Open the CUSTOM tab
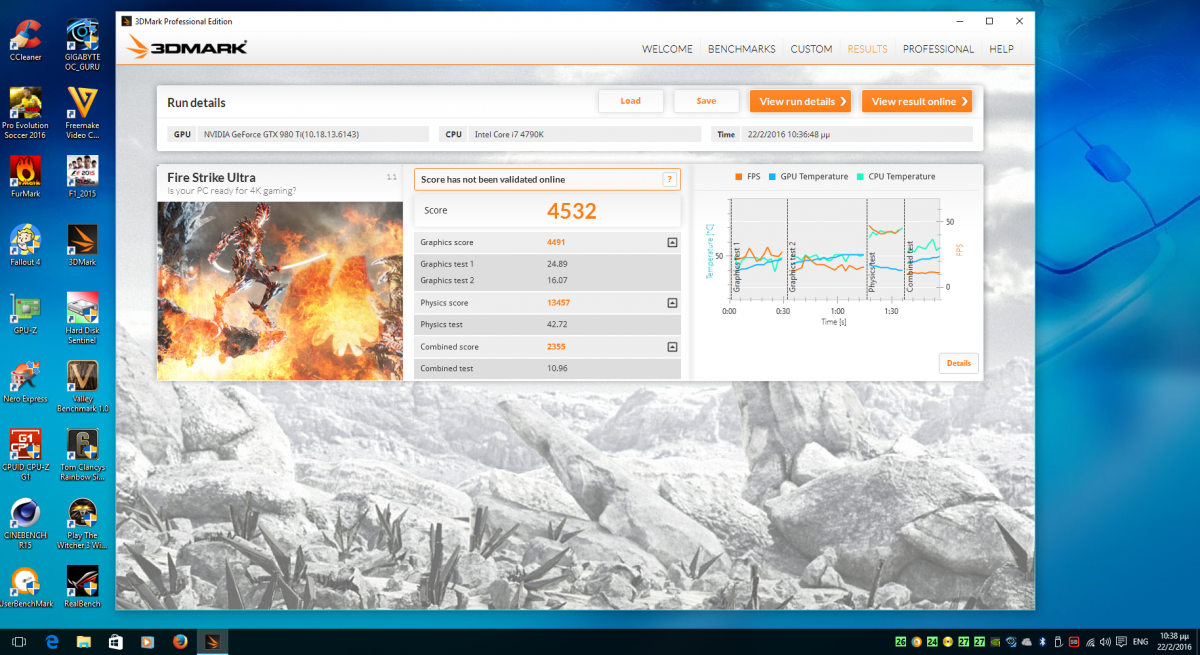 [x=811, y=49]
